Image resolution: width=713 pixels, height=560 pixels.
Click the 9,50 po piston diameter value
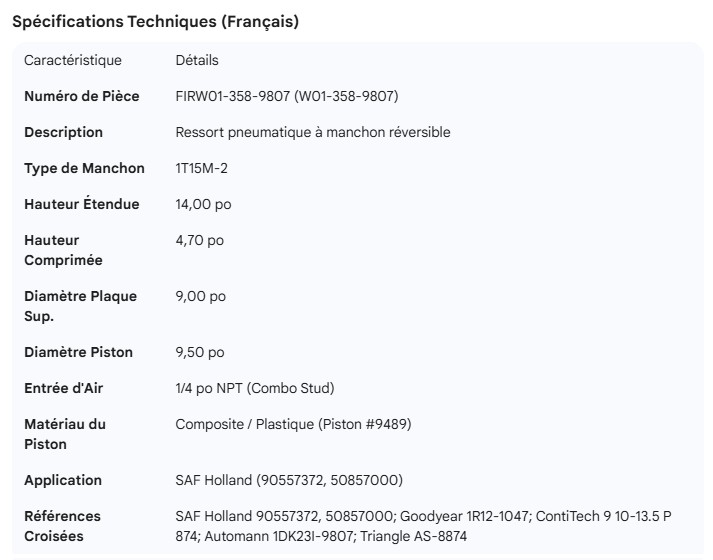200,352
